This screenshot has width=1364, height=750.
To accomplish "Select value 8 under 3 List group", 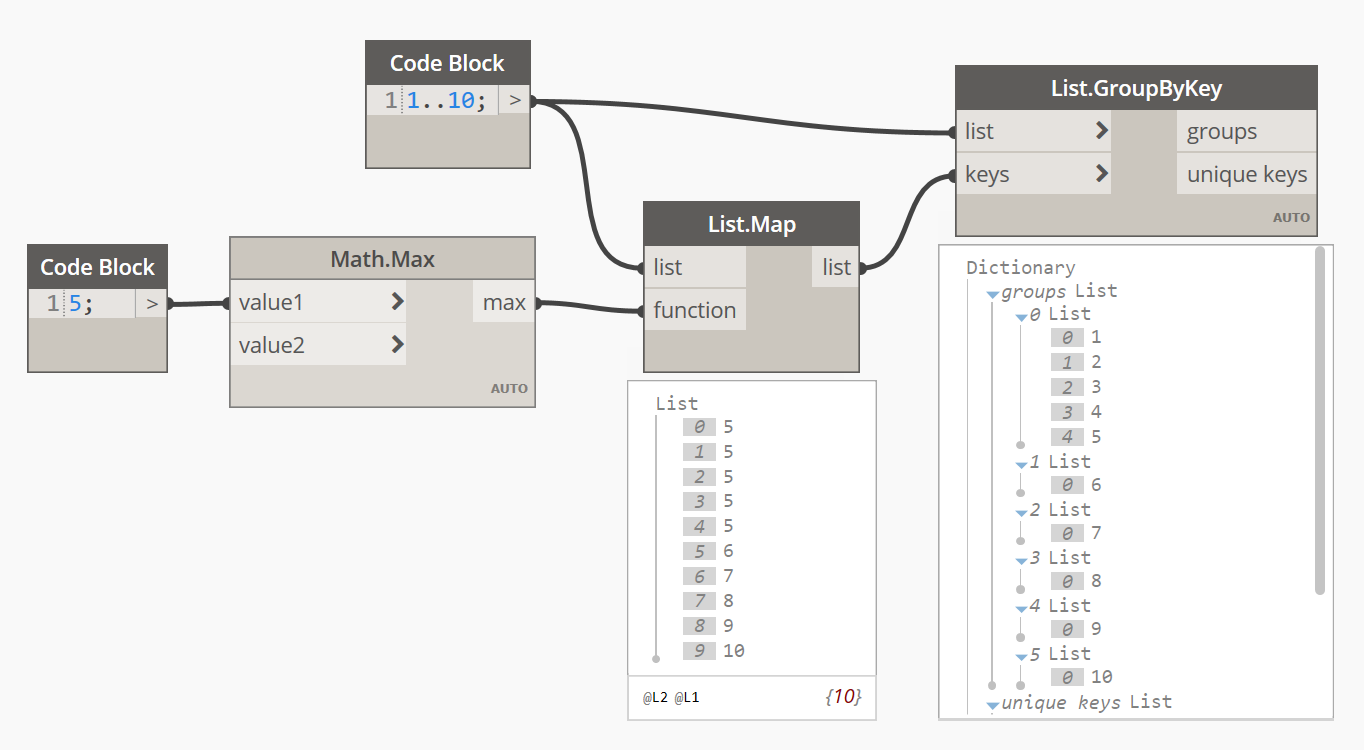I will [1096, 581].
